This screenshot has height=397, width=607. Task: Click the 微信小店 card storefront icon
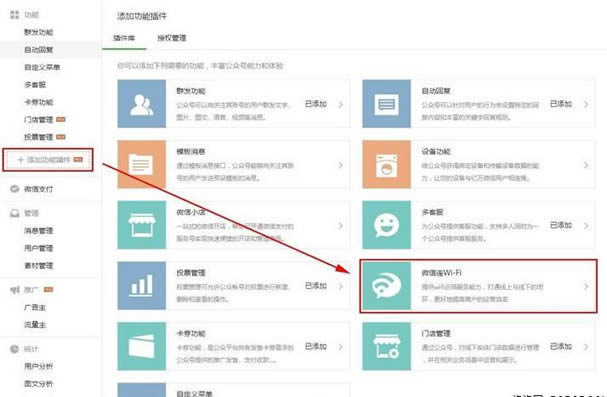(142, 225)
